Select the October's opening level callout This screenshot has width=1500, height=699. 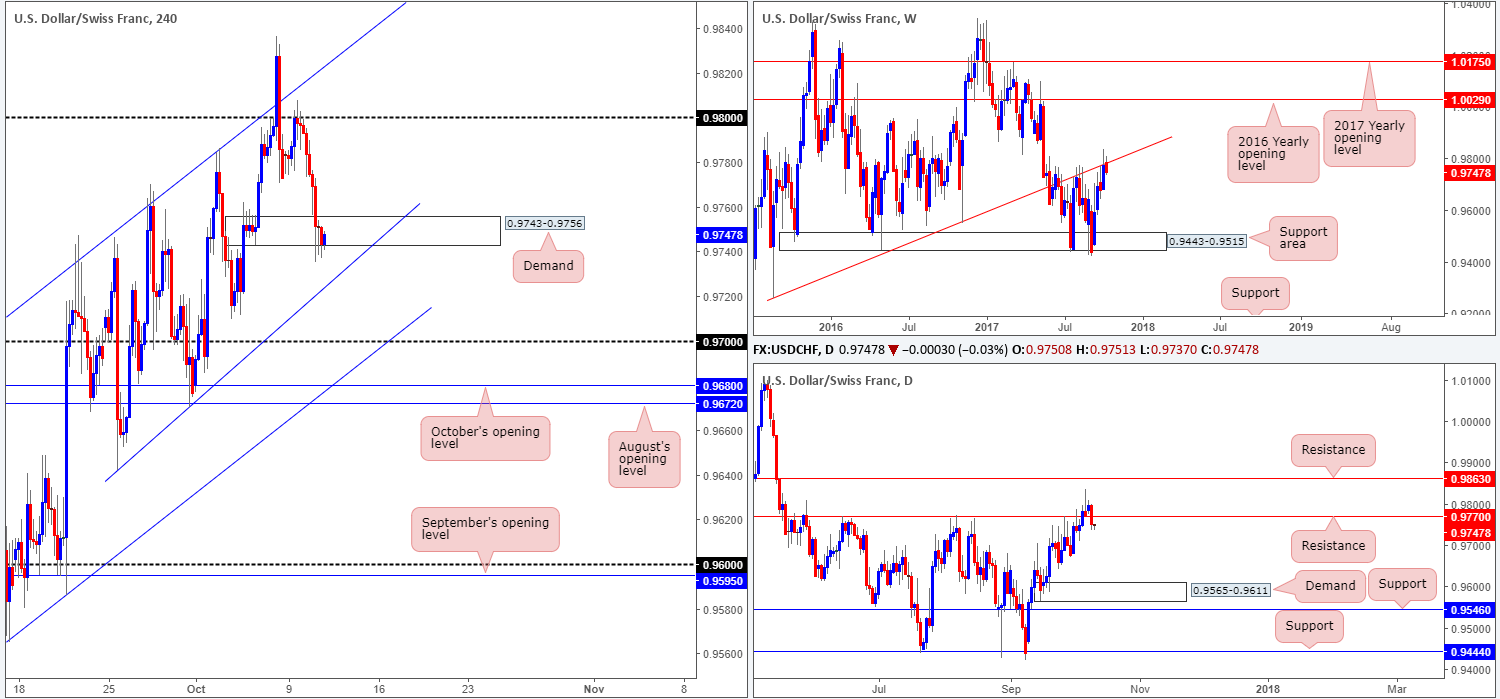[486, 438]
